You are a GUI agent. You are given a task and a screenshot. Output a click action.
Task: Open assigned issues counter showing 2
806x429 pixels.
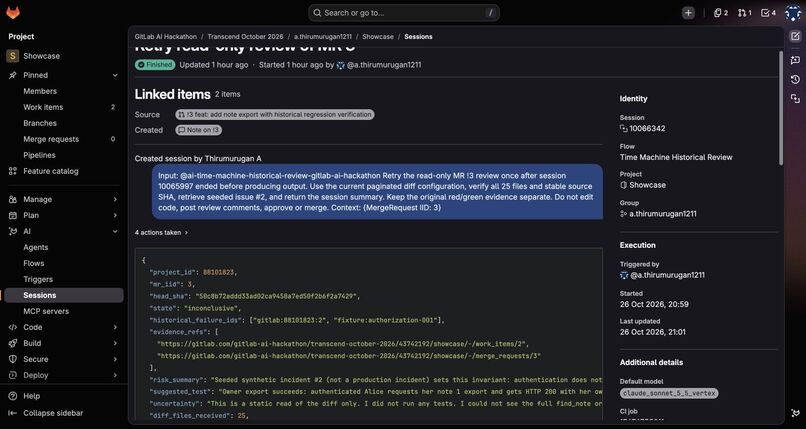point(721,13)
